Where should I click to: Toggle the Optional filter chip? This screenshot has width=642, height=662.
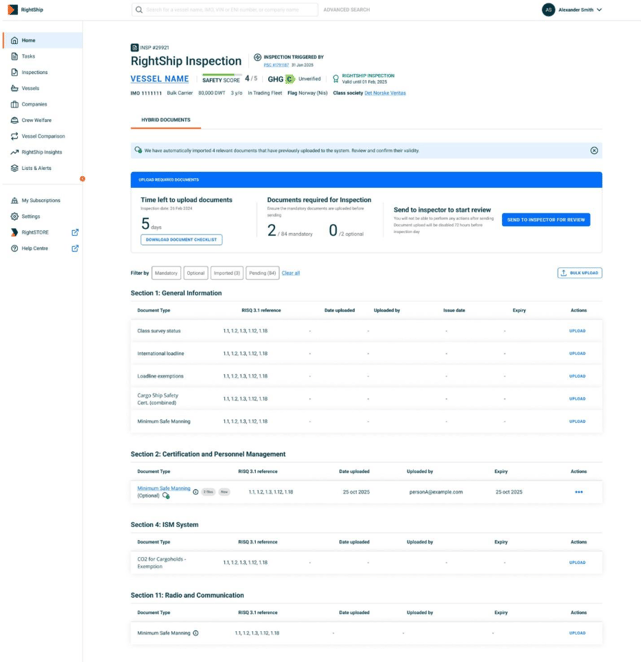coord(196,273)
